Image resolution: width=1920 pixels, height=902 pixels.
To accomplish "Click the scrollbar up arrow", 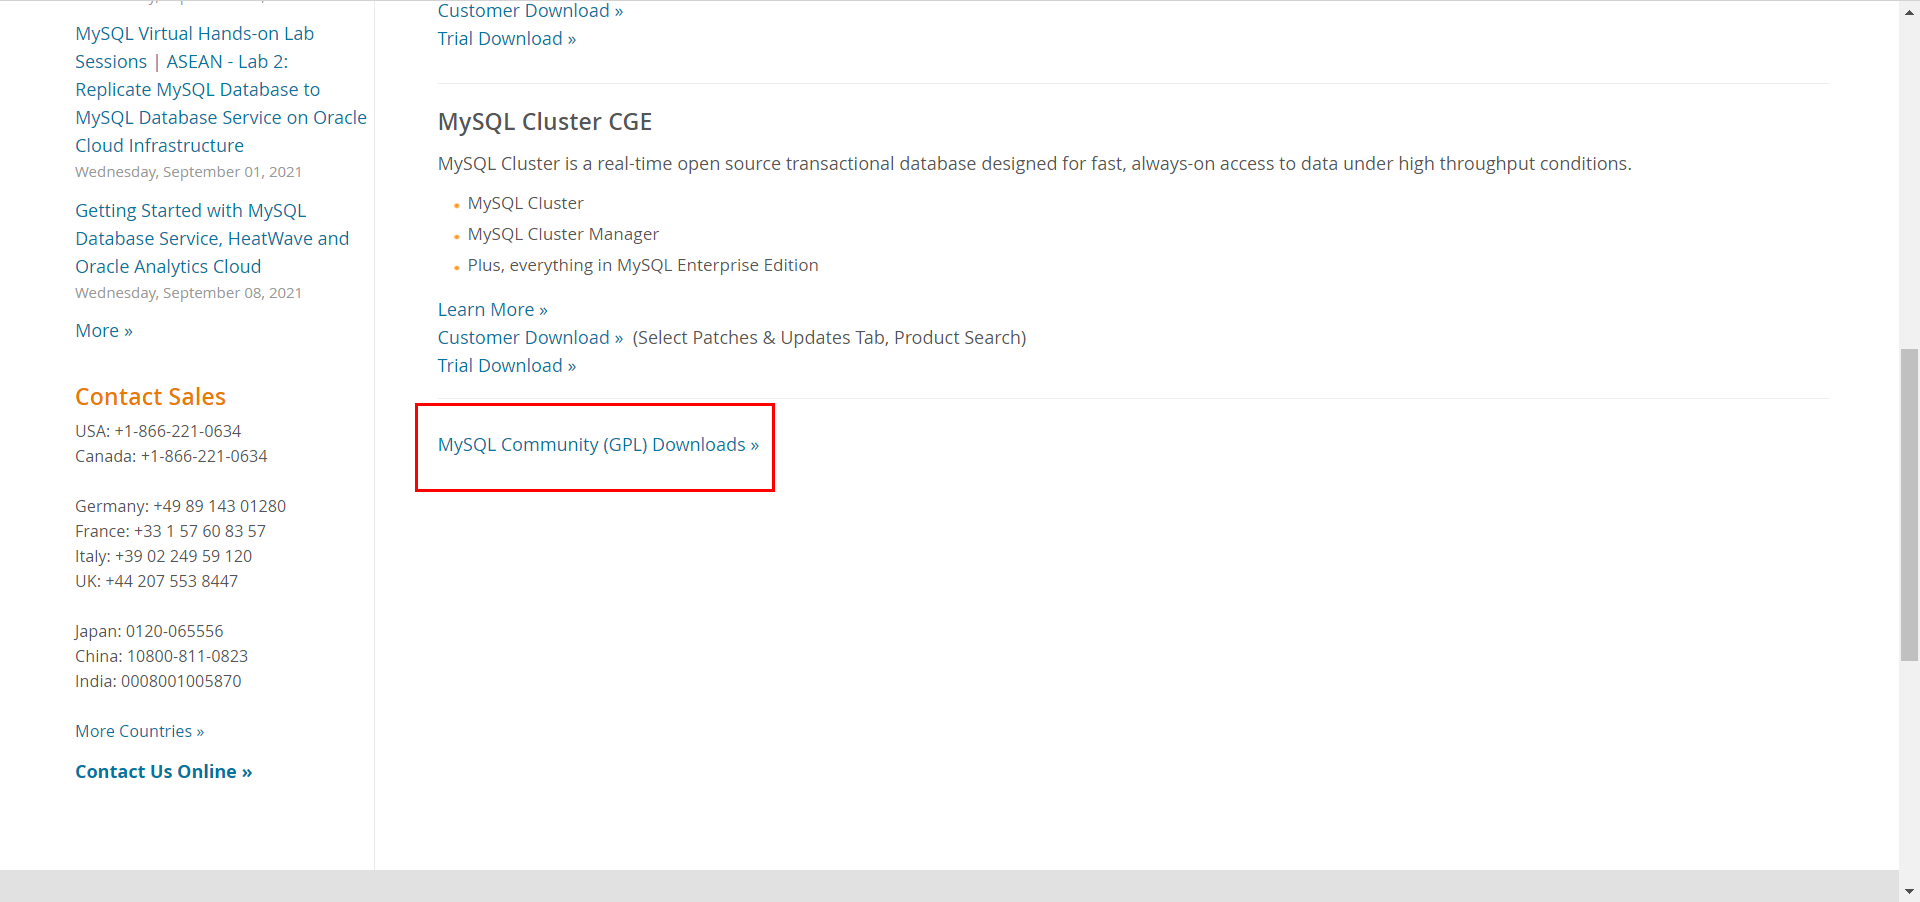I will [x=1909, y=10].
